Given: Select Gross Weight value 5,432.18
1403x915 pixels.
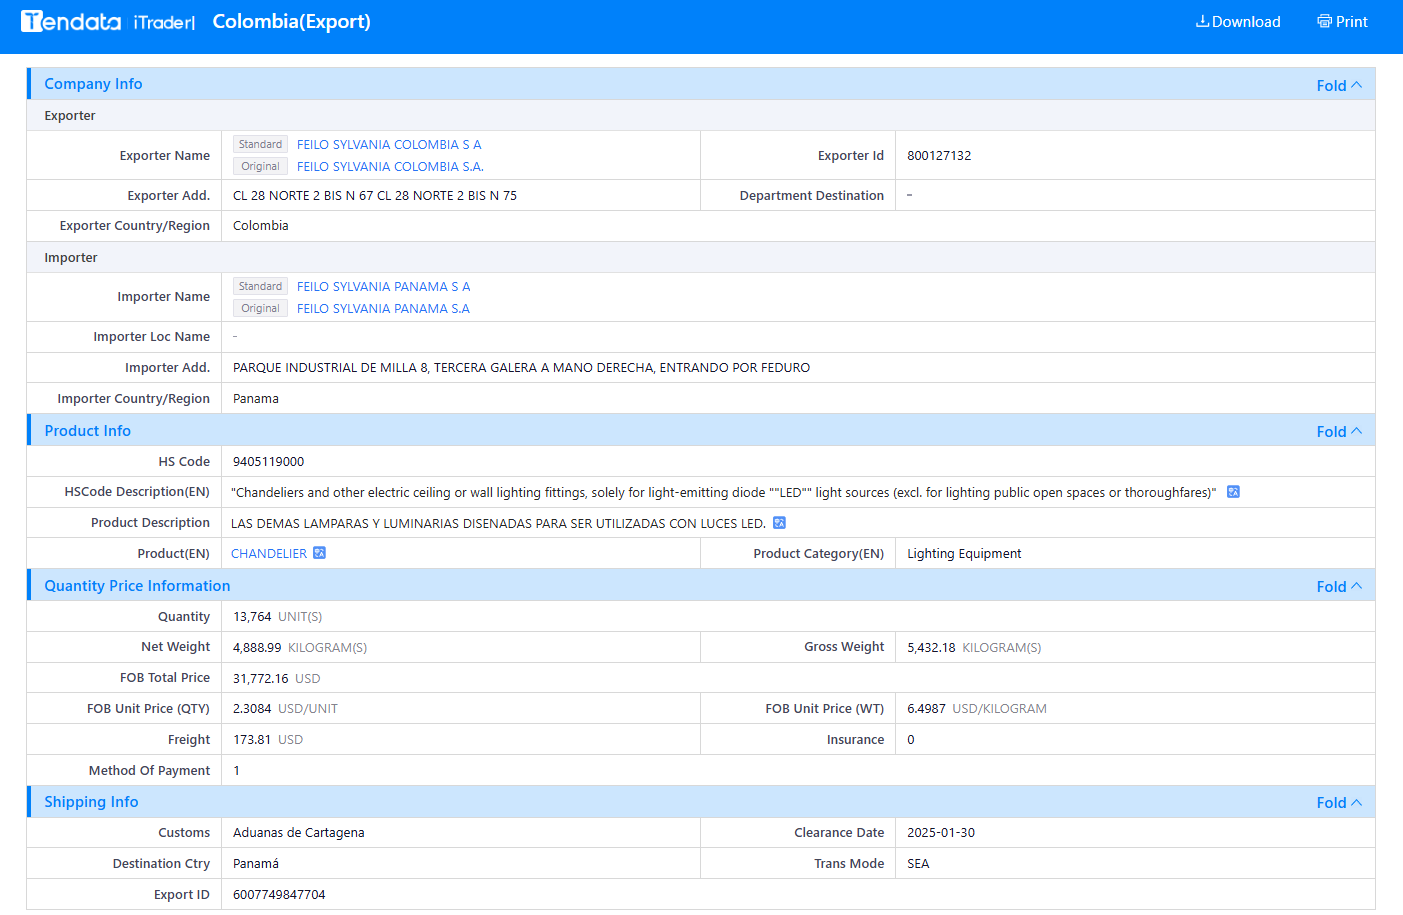Looking at the screenshot, I should pos(931,648).
